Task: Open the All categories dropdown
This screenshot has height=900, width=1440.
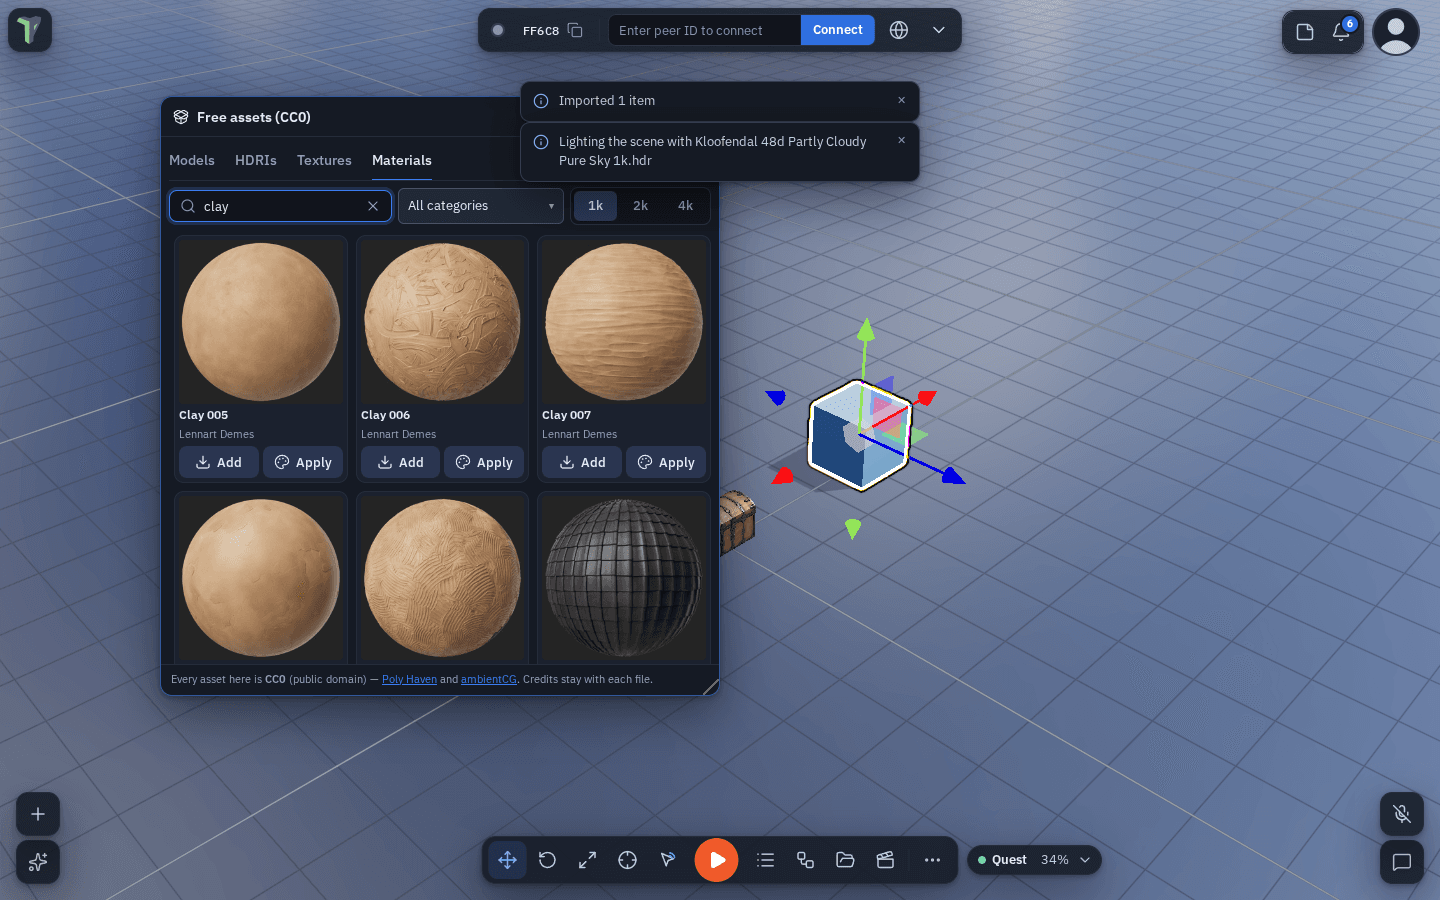Action: point(481,206)
